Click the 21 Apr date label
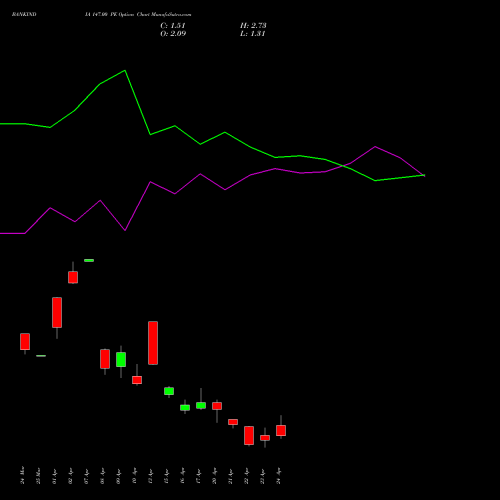 [x=230, y=476]
